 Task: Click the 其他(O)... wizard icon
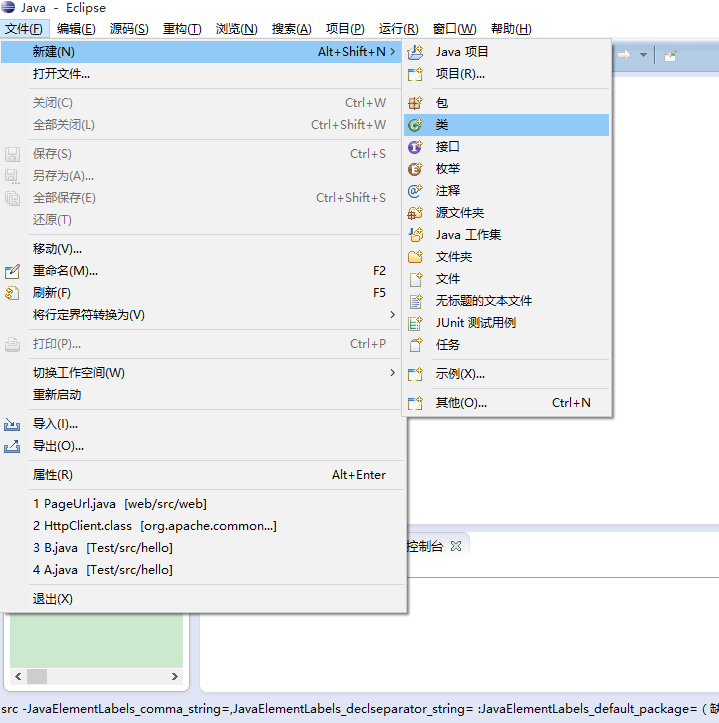point(415,403)
